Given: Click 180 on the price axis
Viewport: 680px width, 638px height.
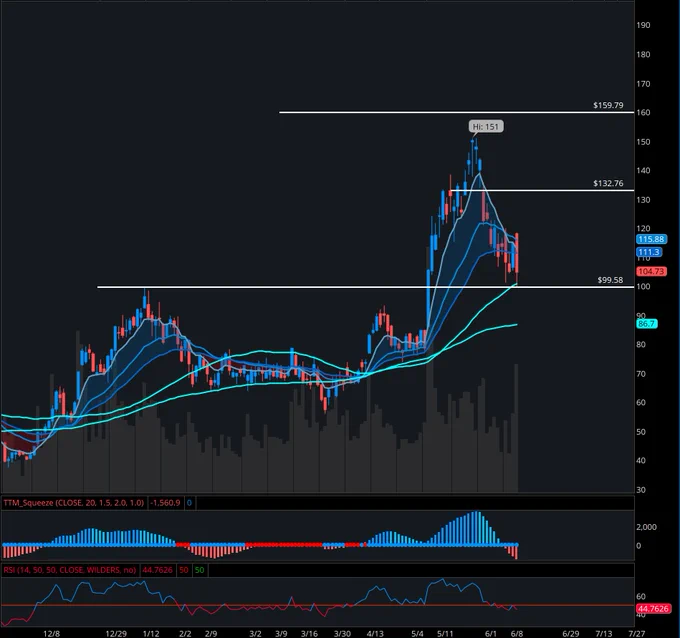Looking at the screenshot, I should [x=643, y=54].
